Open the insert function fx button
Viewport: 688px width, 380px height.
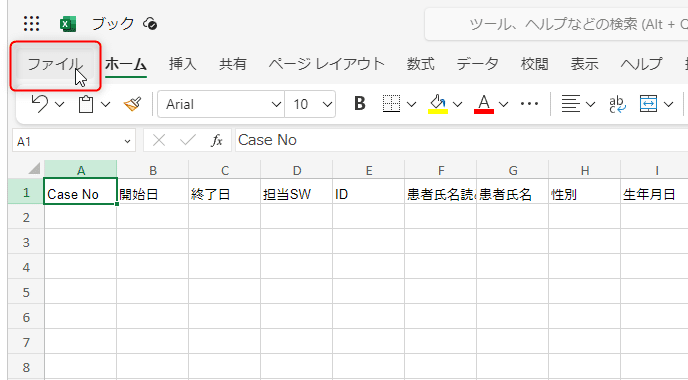(217, 140)
